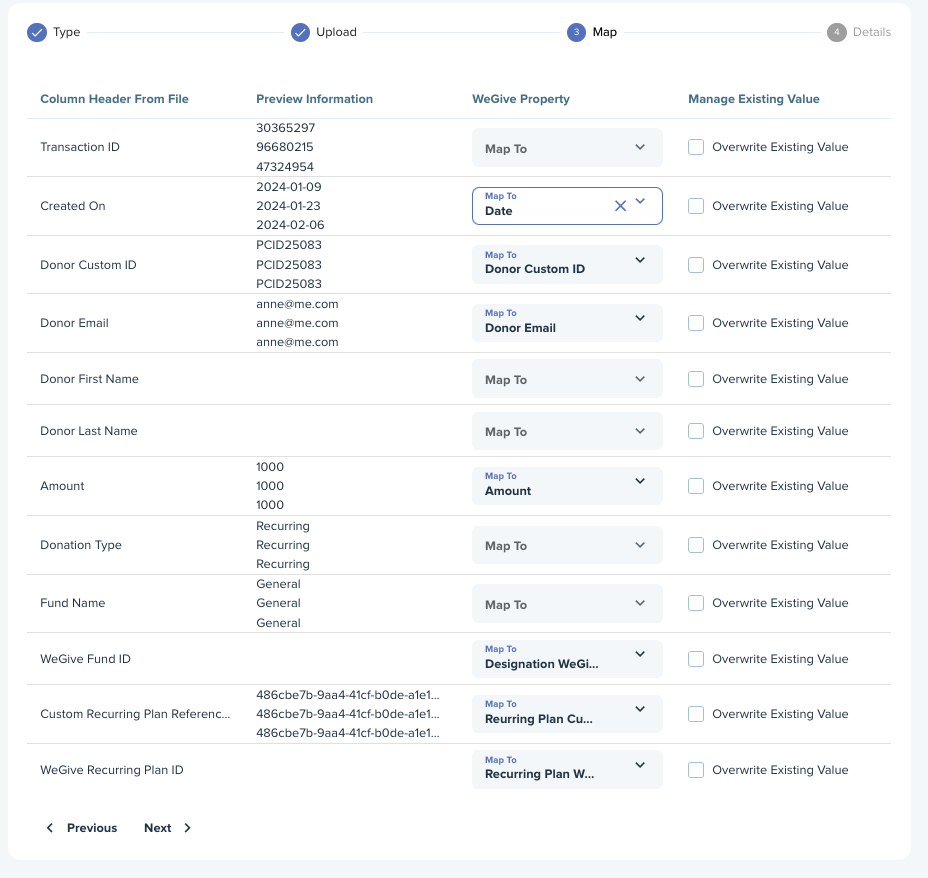Check Overwrite Existing Value for Donor First Name
The width and height of the screenshot is (928, 878).
point(696,379)
